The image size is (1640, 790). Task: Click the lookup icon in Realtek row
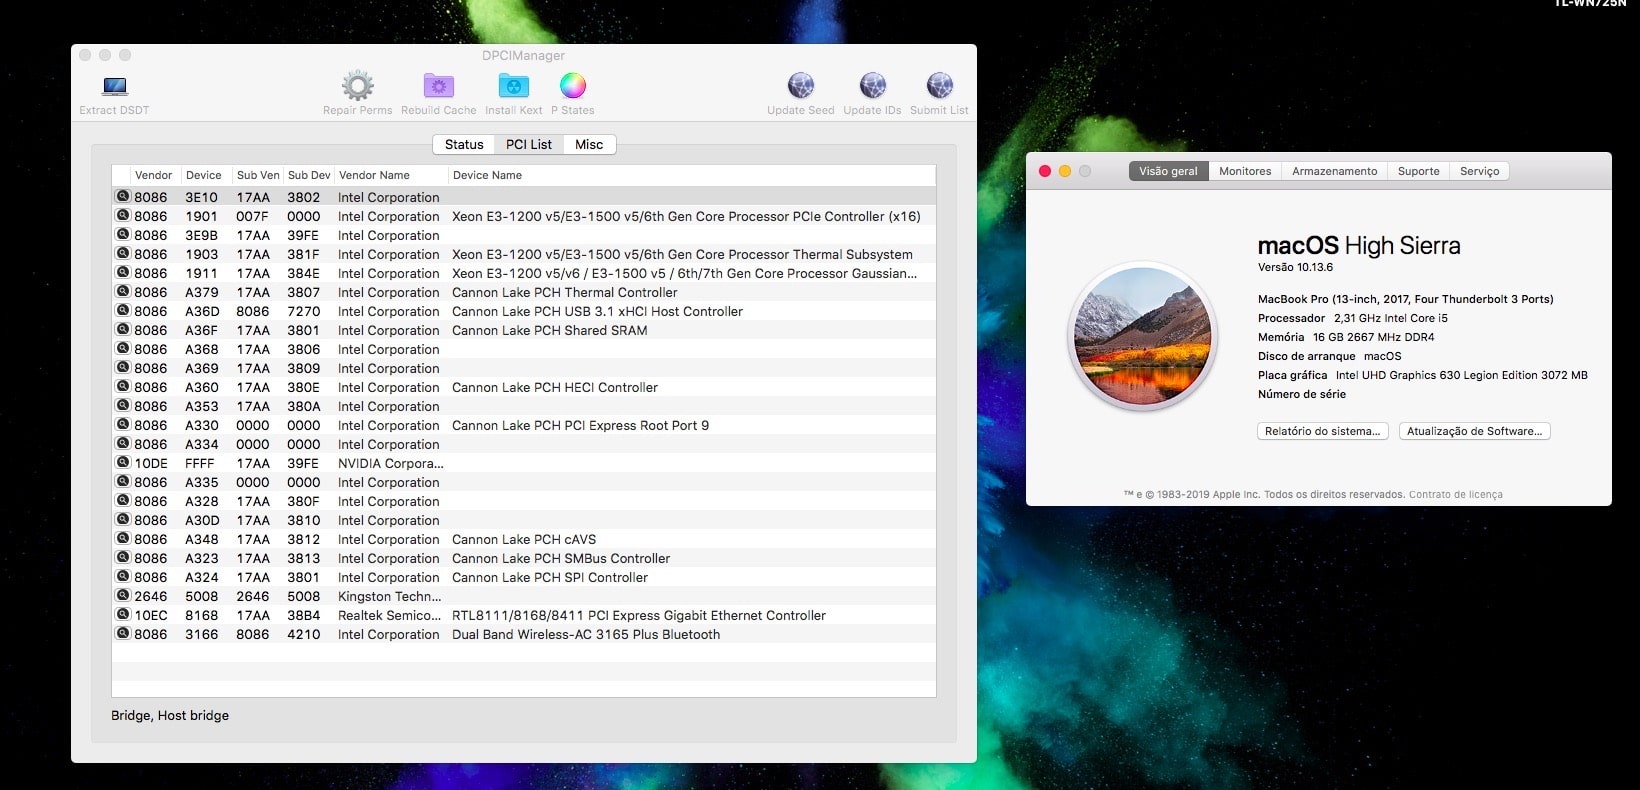(123, 615)
